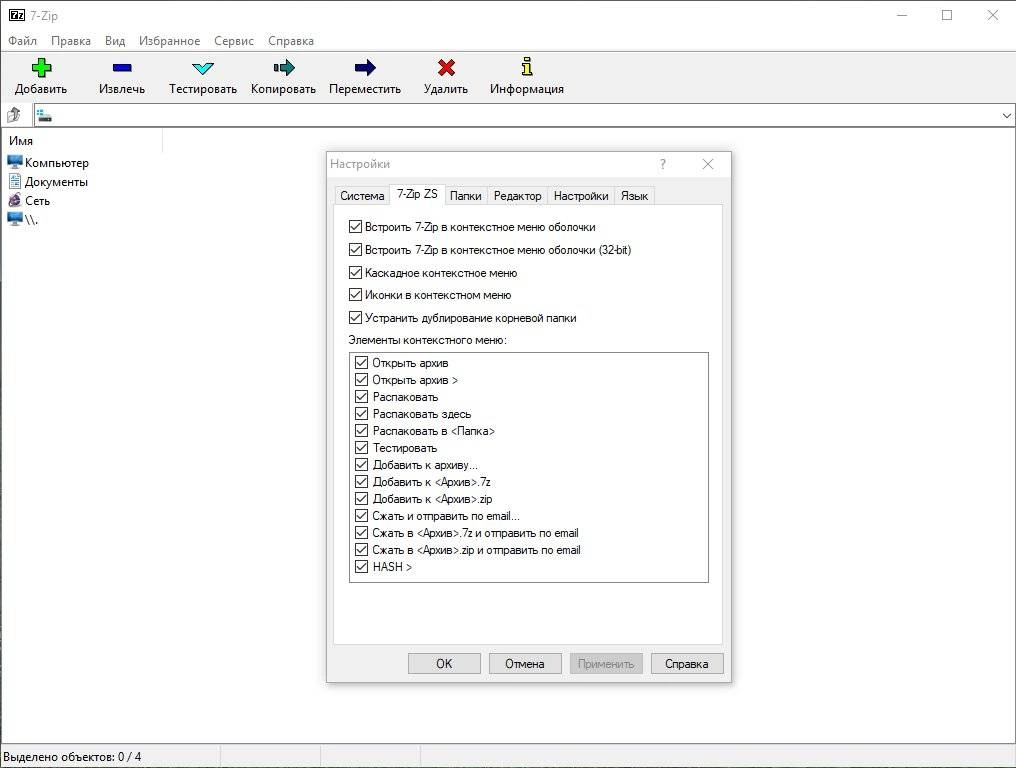Select the 7-Zip ZS tab
The height and width of the screenshot is (768, 1016).
point(417,194)
